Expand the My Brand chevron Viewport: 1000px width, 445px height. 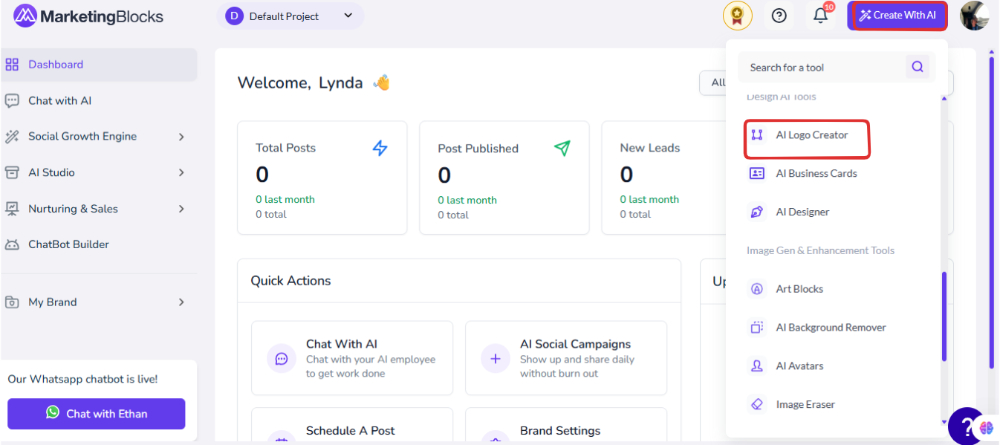click(x=181, y=302)
